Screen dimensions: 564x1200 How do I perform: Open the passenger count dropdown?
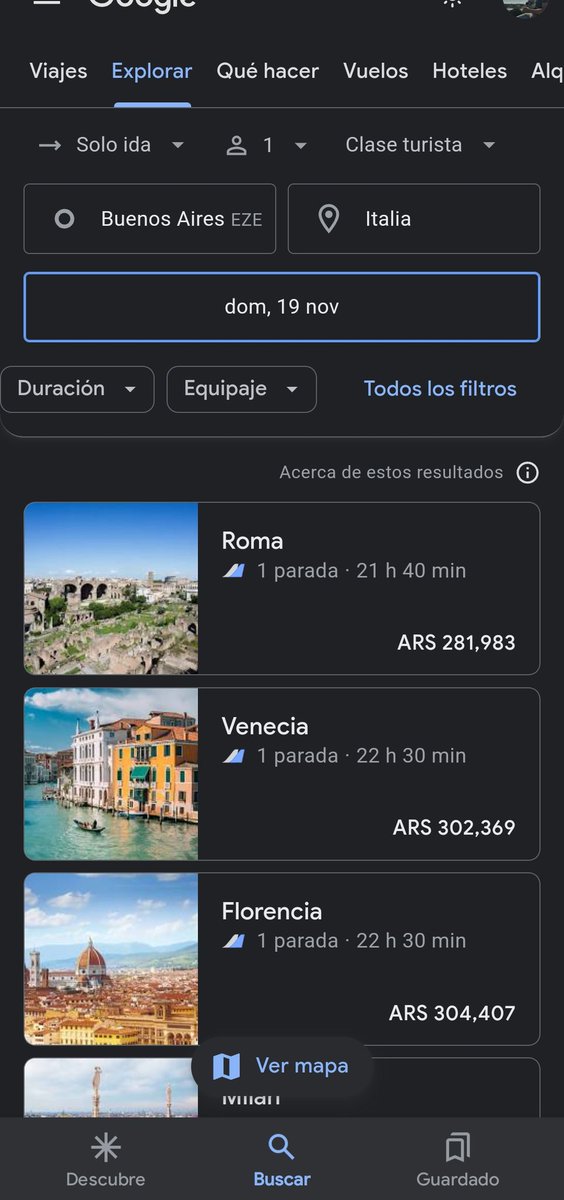point(267,145)
